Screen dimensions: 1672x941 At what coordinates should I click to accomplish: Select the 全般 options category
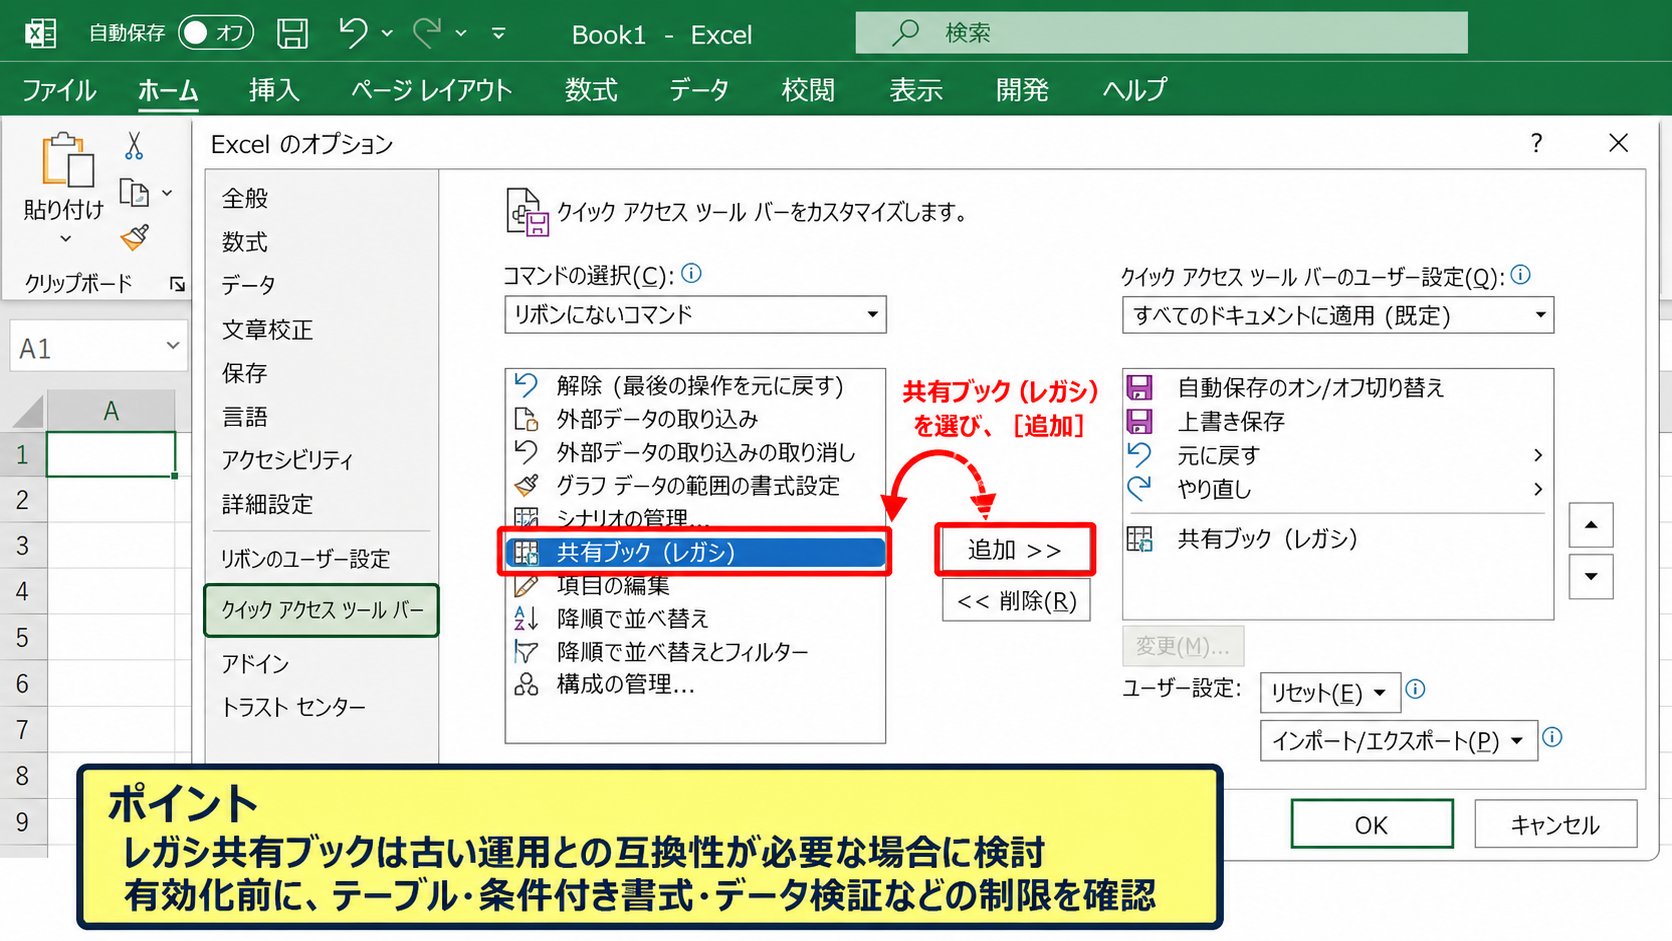pos(245,198)
